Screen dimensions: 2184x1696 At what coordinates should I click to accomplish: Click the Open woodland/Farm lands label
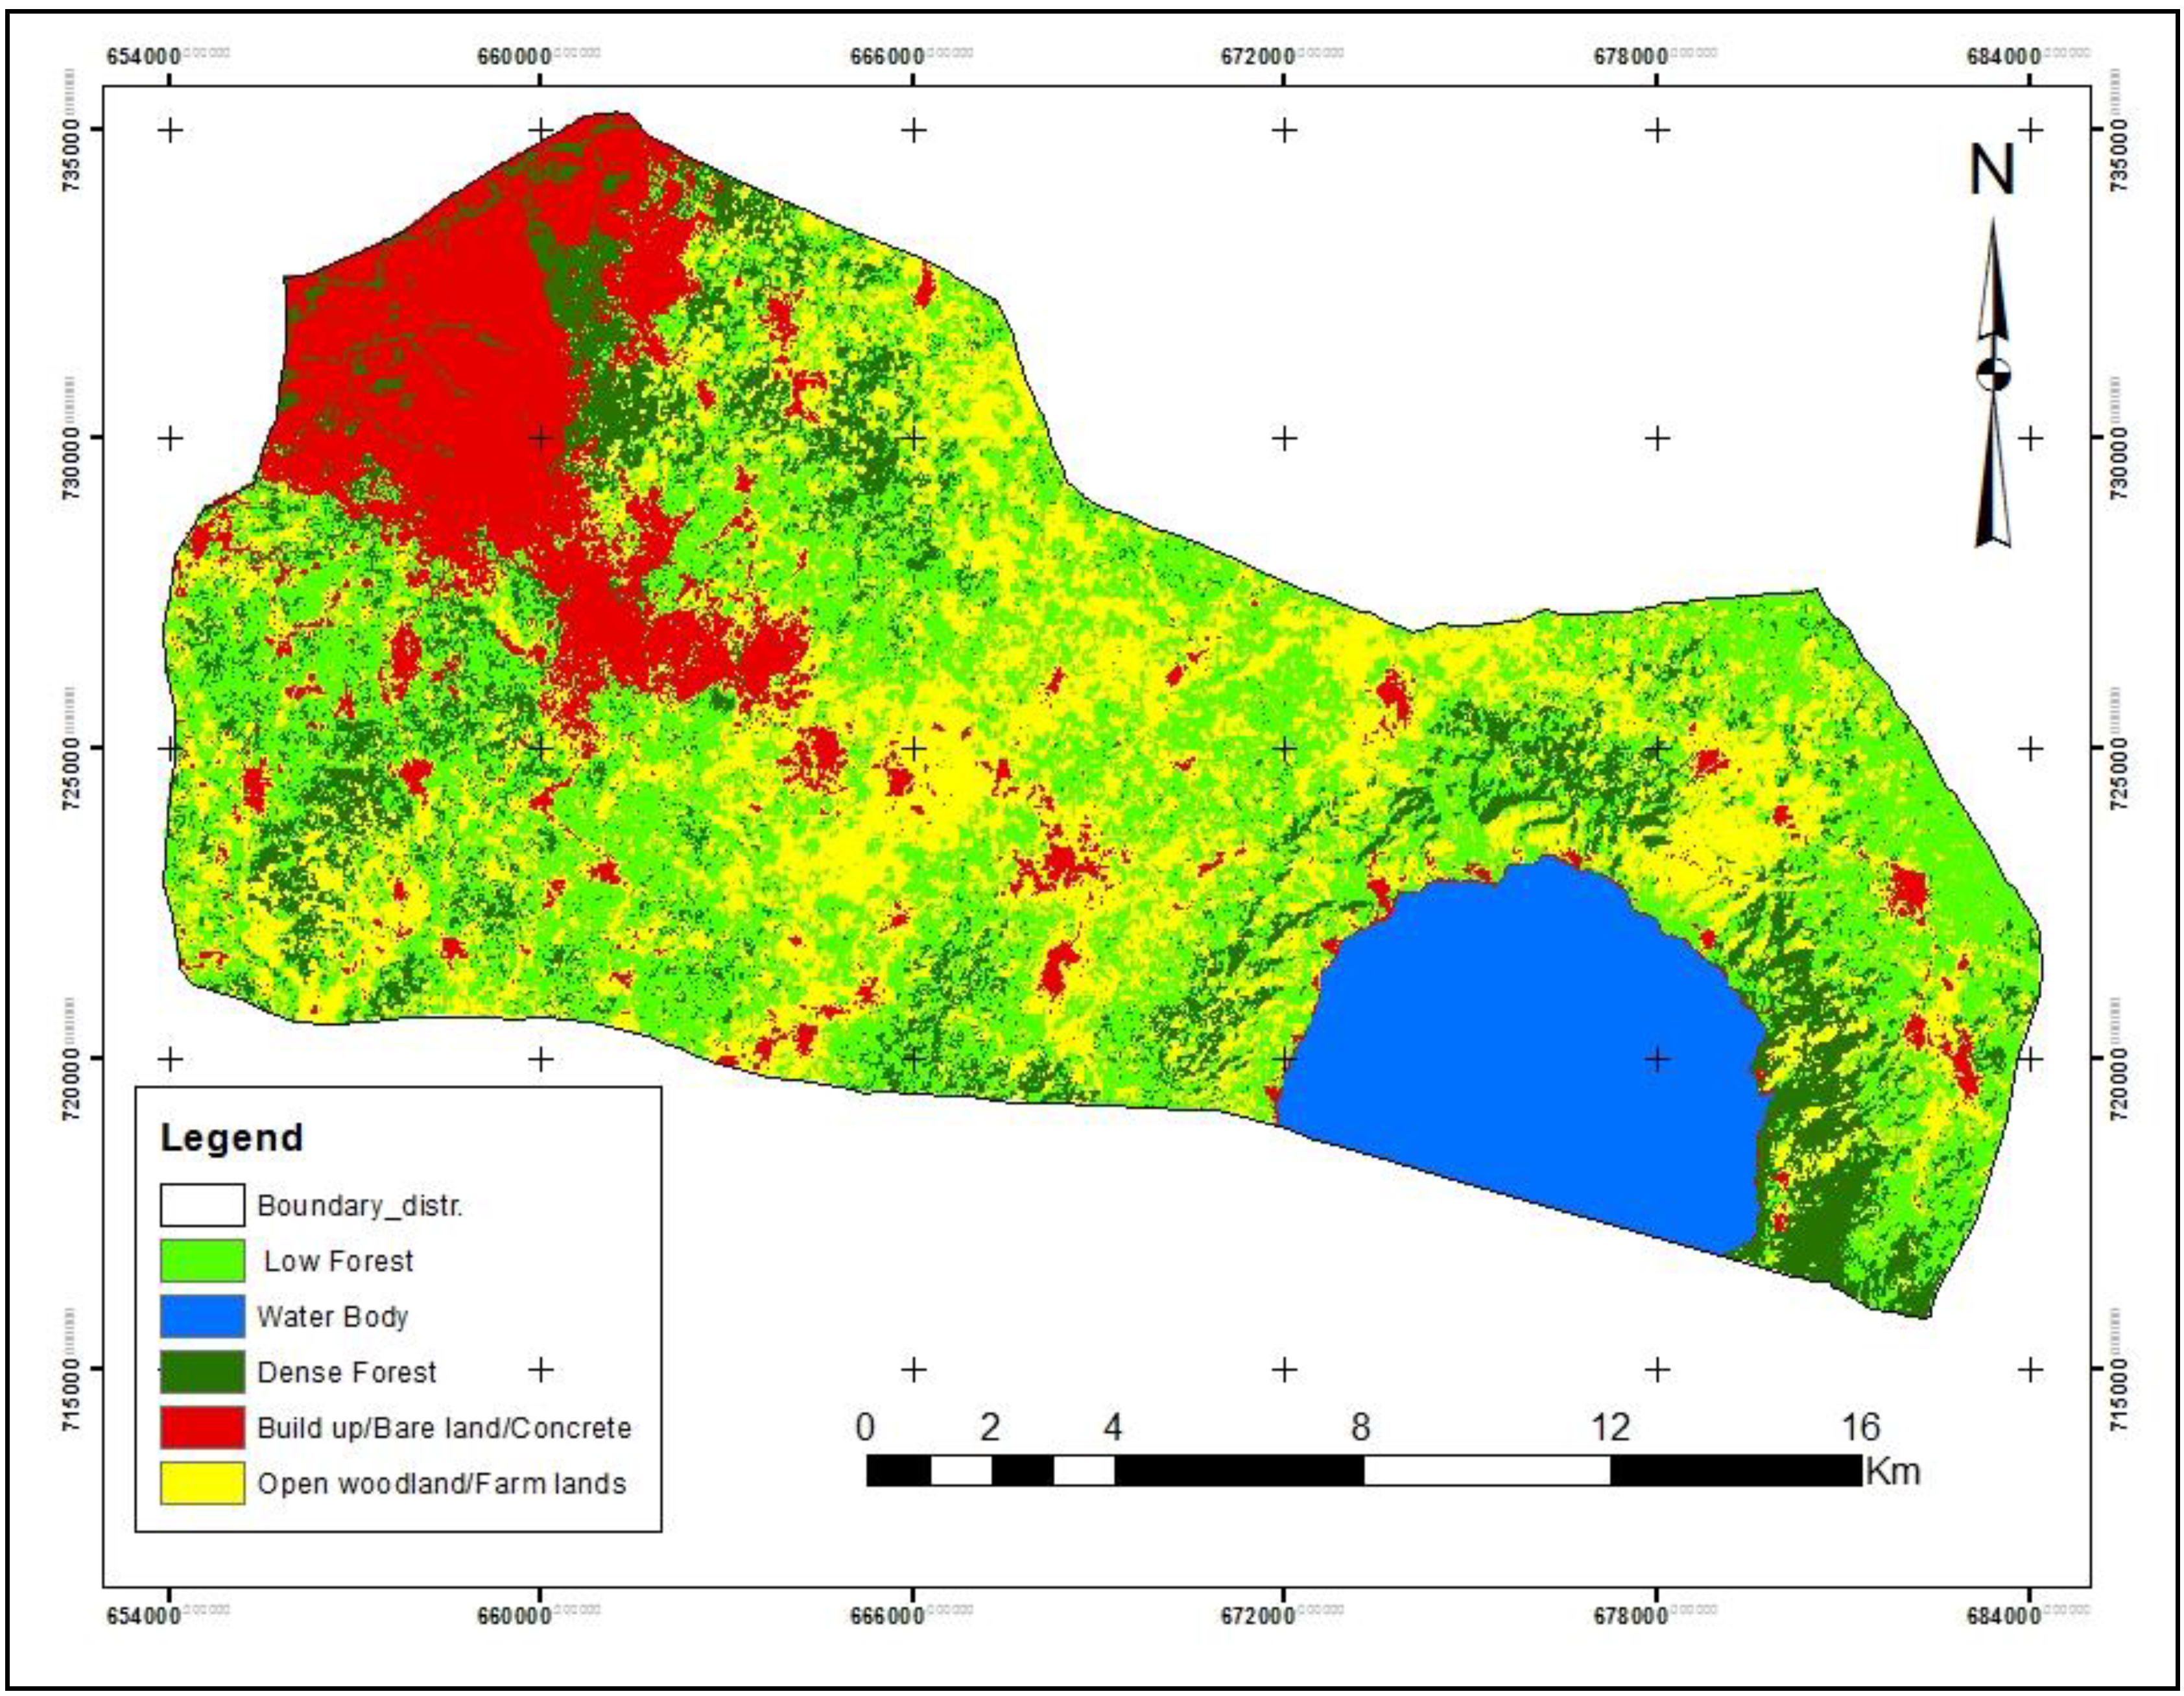point(441,1483)
